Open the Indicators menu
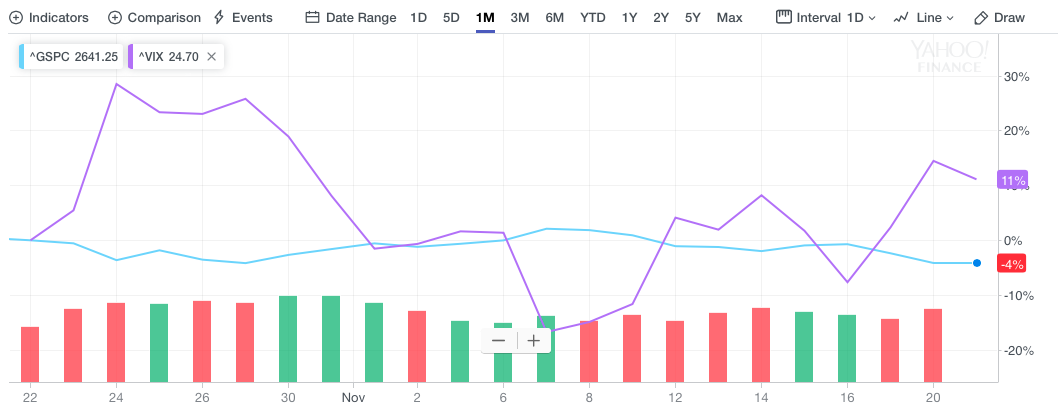Image resolution: width=1058 pixels, height=412 pixels. click(49, 18)
